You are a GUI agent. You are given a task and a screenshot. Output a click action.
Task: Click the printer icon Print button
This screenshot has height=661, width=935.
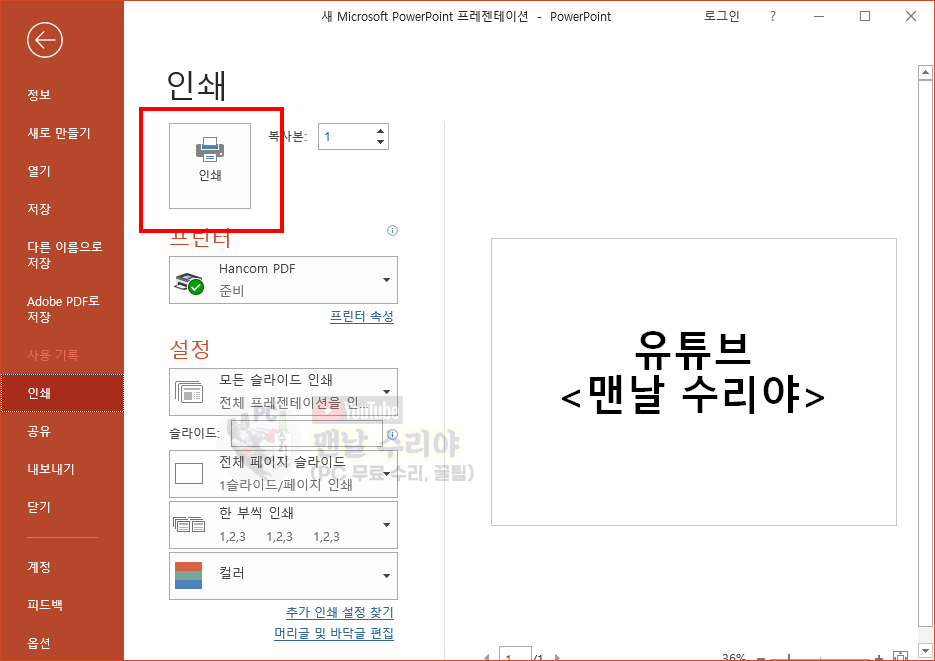pyautogui.click(x=210, y=166)
